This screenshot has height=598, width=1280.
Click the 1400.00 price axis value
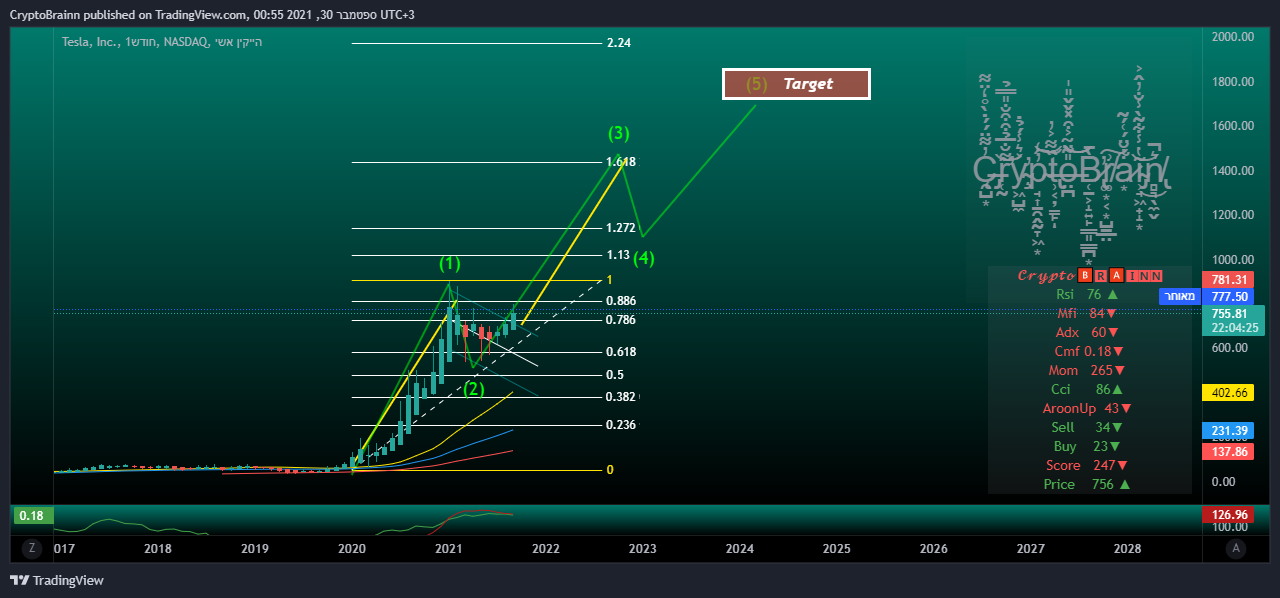point(1233,171)
